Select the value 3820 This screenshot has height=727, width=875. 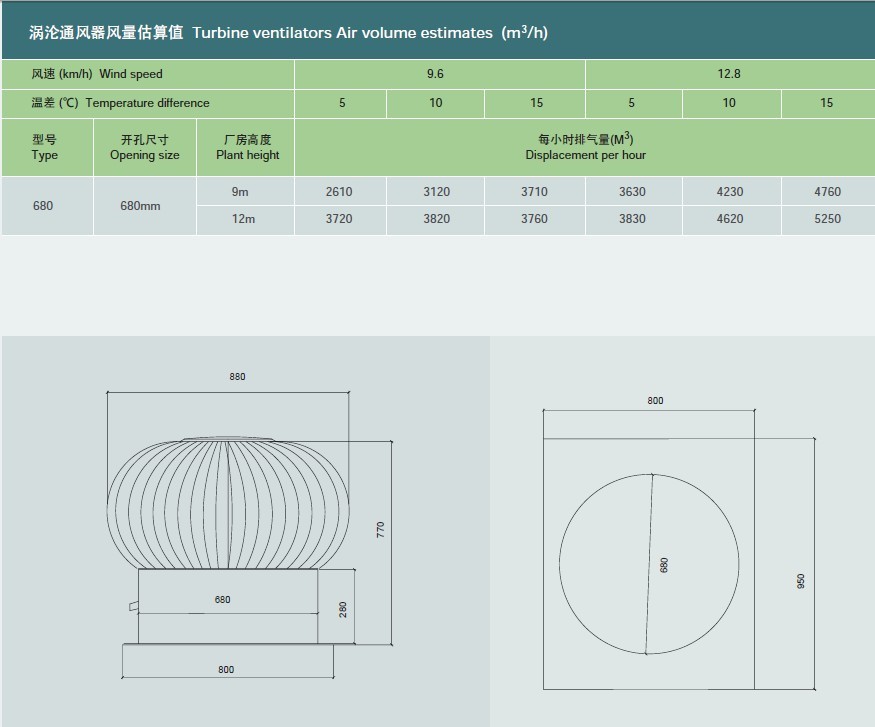pyautogui.click(x=436, y=219)
